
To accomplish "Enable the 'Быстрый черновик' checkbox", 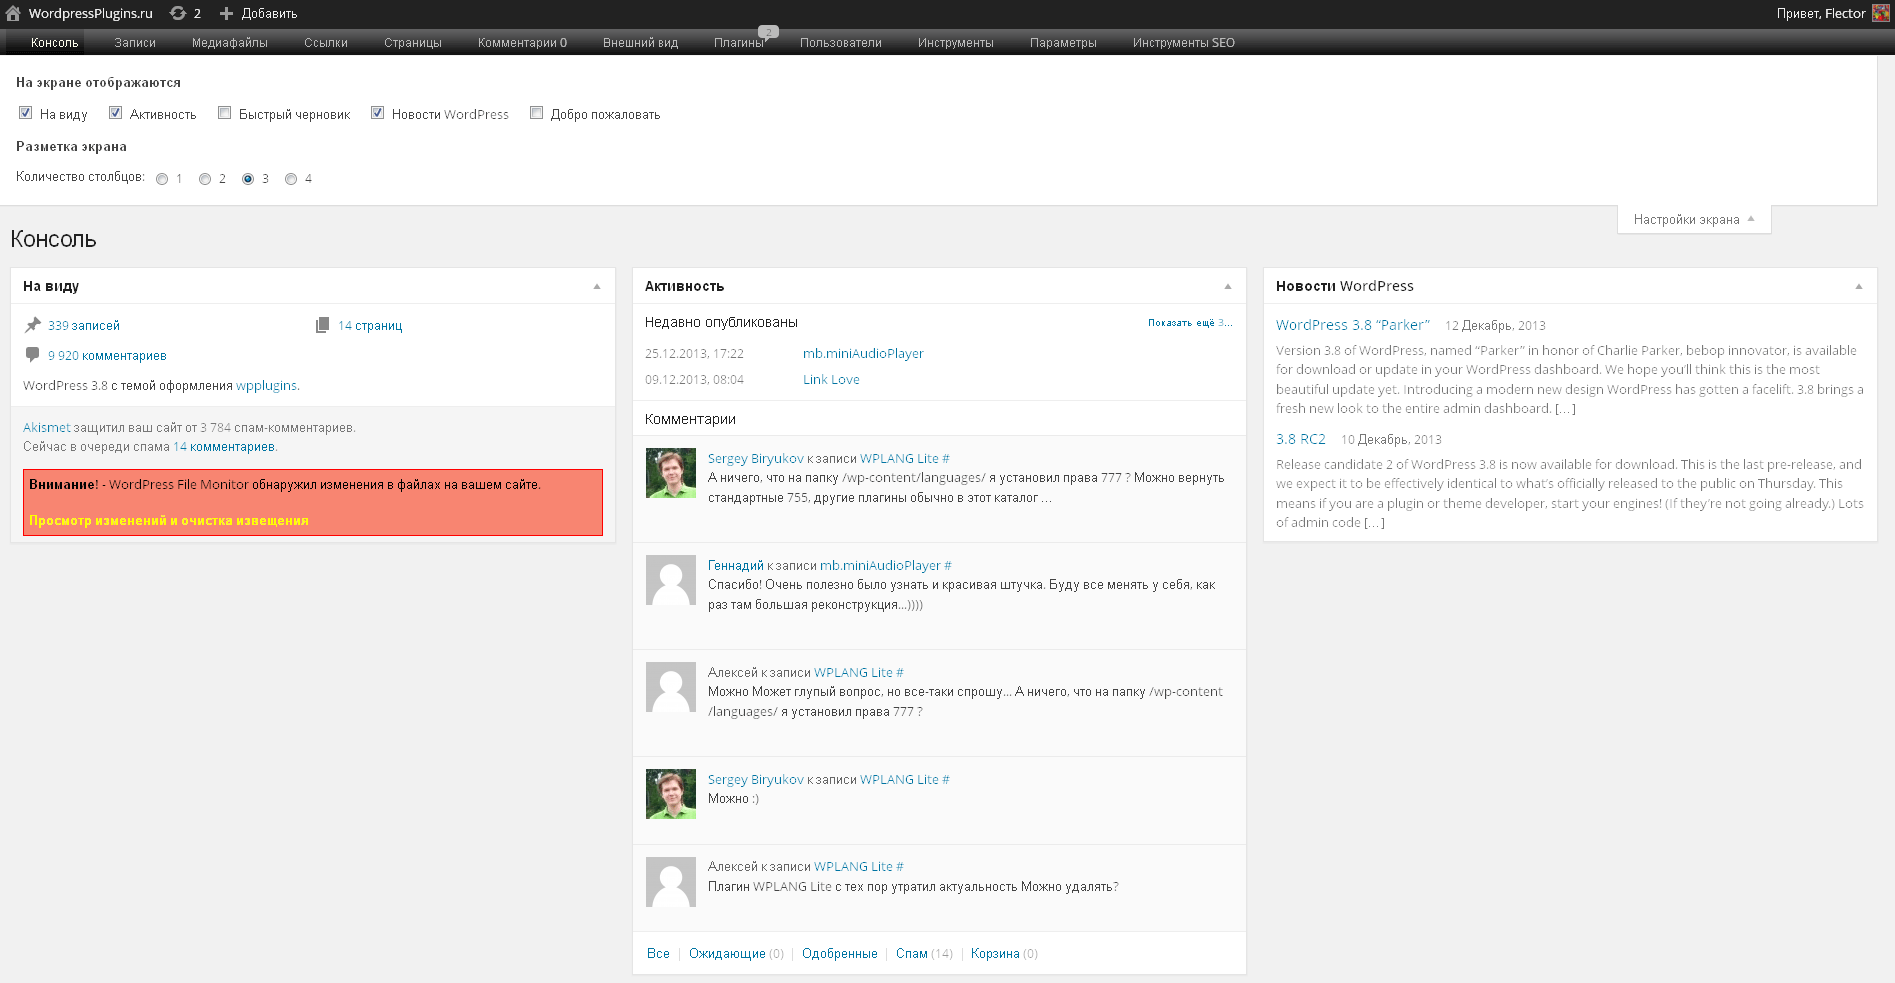I will 225,113.
